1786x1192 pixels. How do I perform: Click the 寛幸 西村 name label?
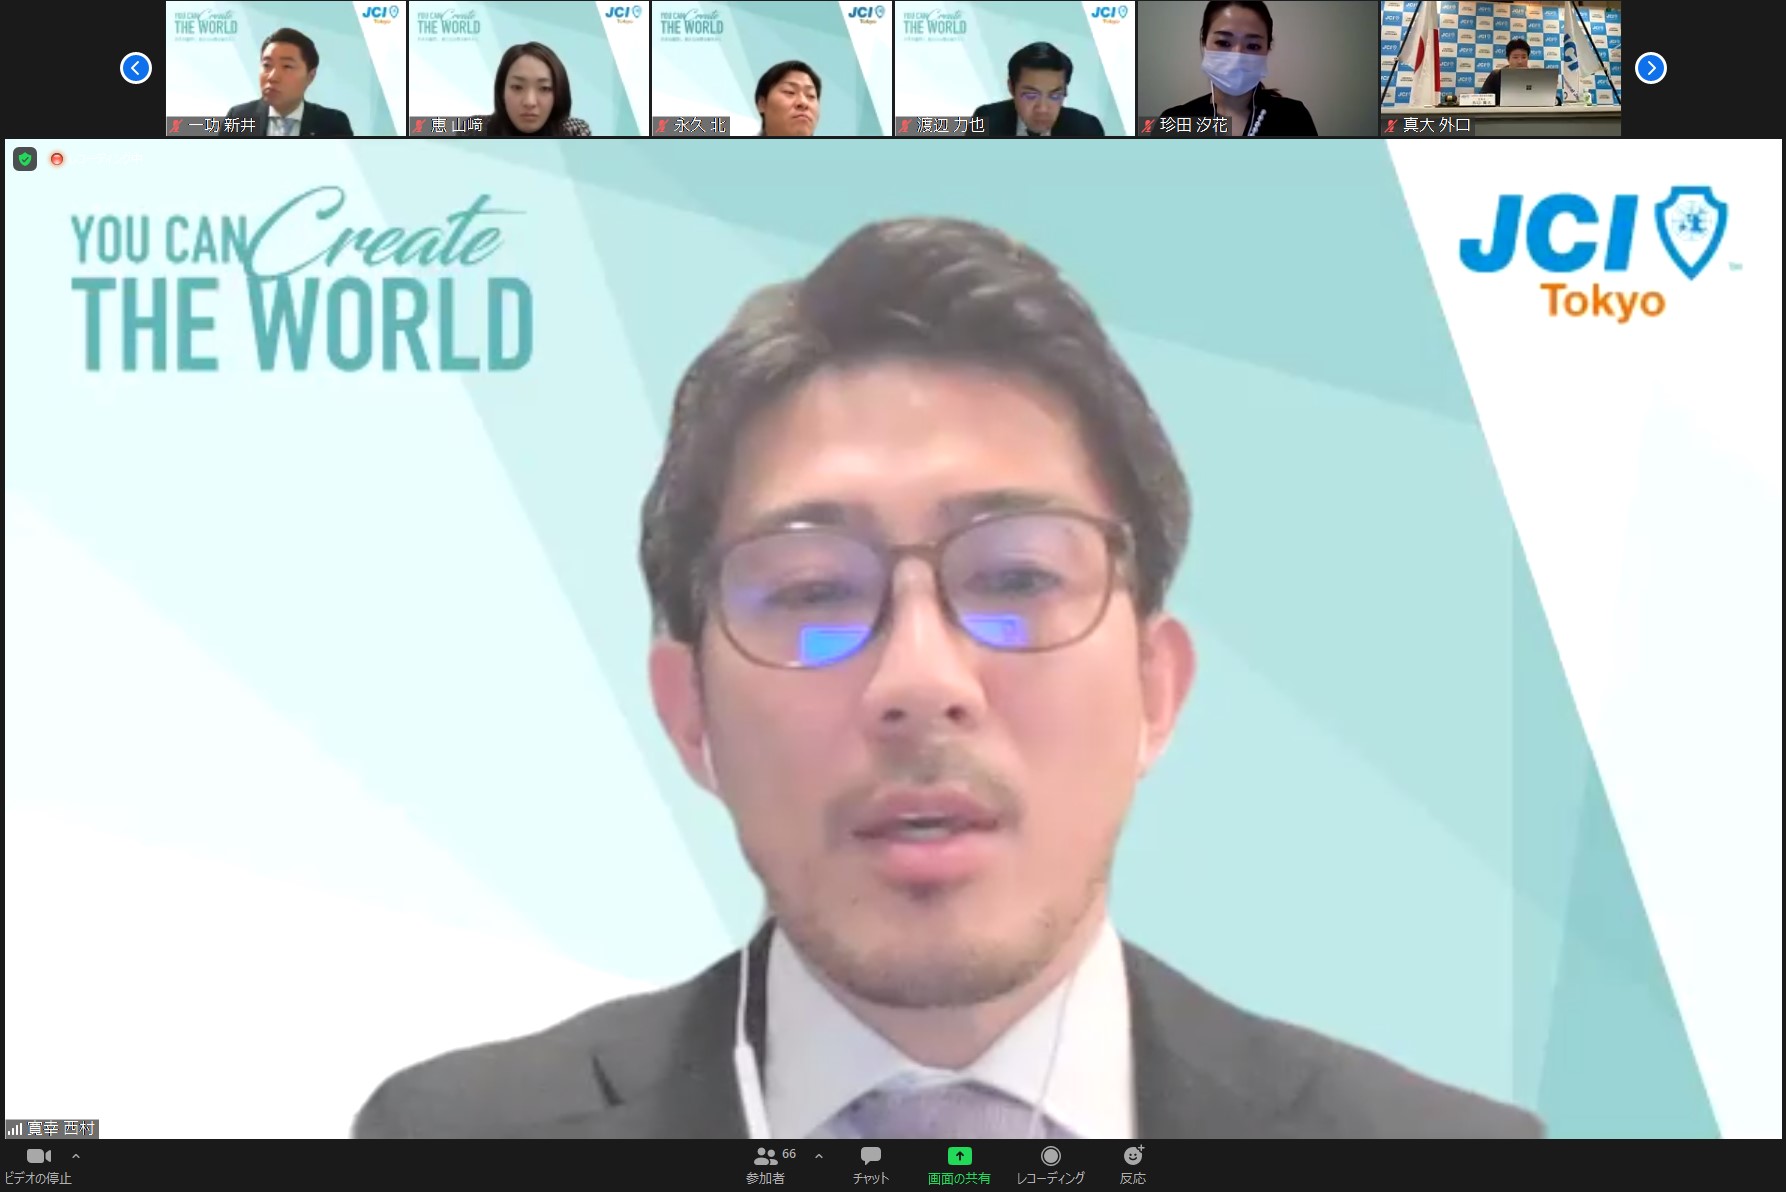click(61, 1129)
